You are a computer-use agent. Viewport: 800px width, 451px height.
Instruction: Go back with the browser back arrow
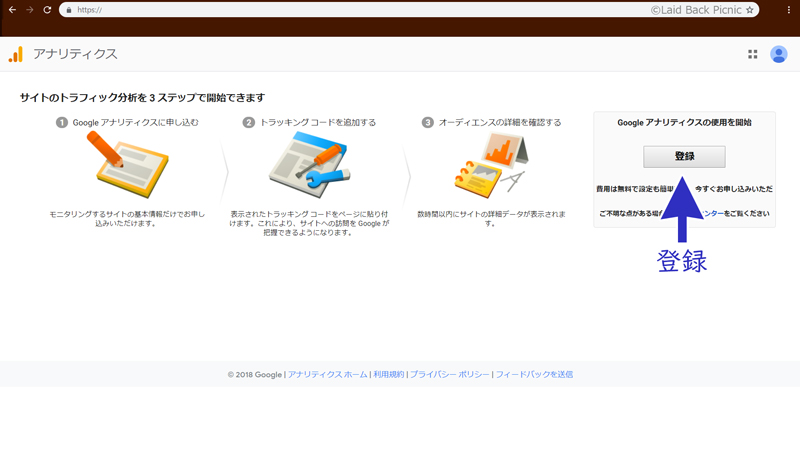12,10
